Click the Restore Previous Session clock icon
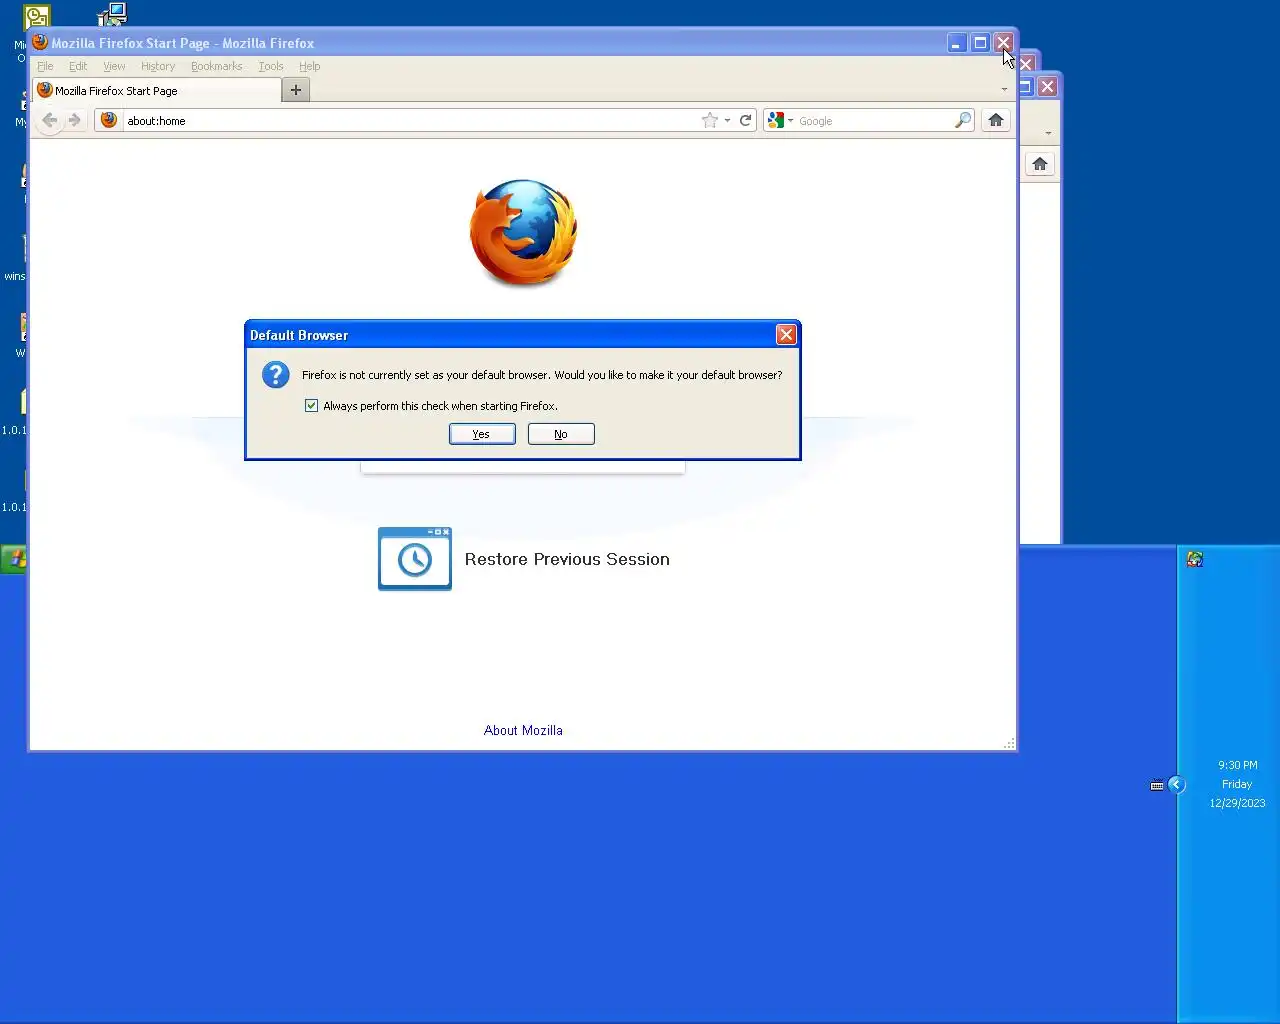The height and width of the screenshot is (1024, 1280). [415, 559]
